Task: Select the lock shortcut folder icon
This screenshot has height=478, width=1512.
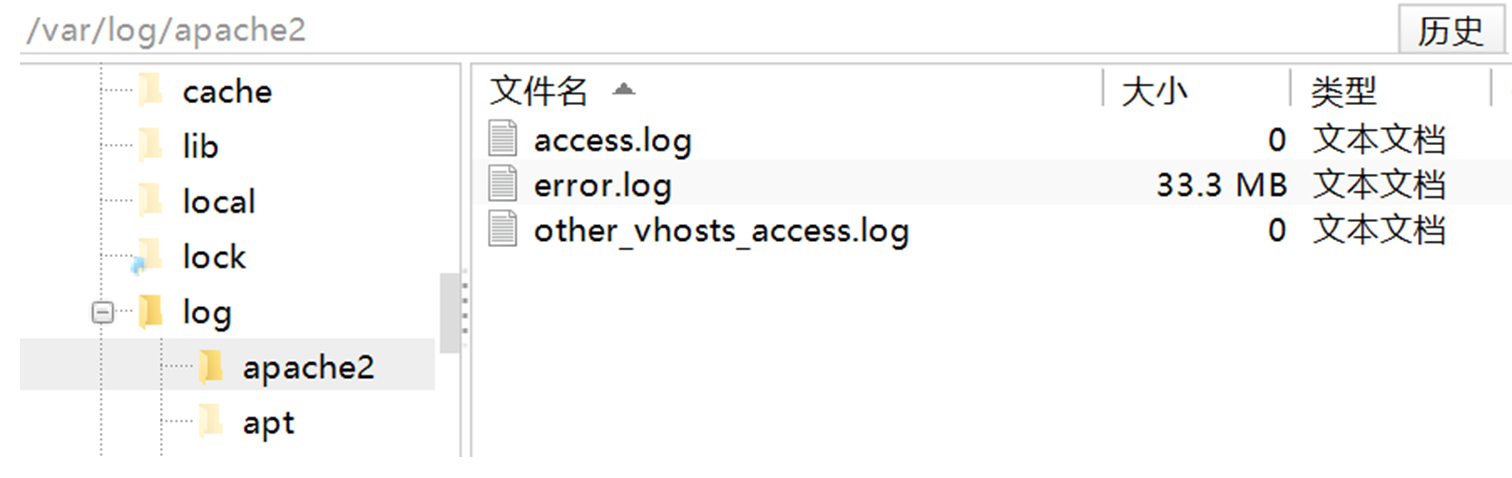Action: coord(148,257)
